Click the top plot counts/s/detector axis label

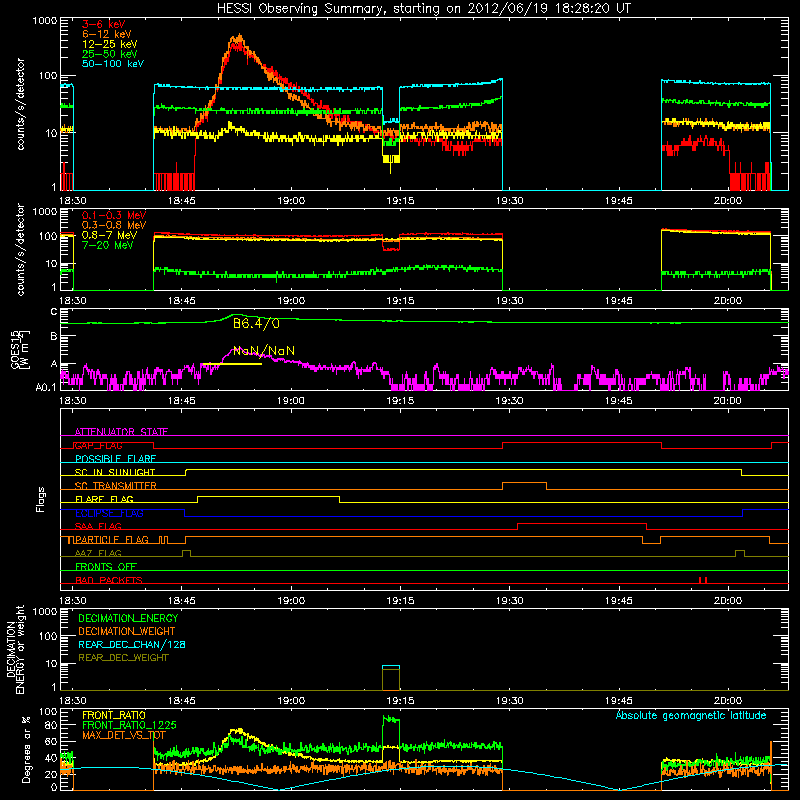coord(20,104)
